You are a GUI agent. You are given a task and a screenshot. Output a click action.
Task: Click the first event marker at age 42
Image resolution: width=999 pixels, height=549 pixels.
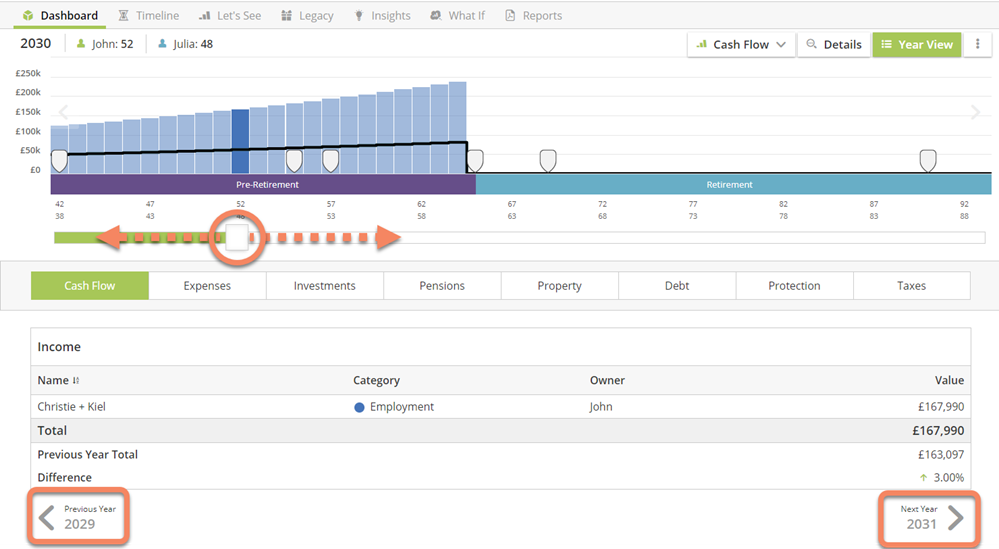(x=59, y=161)
